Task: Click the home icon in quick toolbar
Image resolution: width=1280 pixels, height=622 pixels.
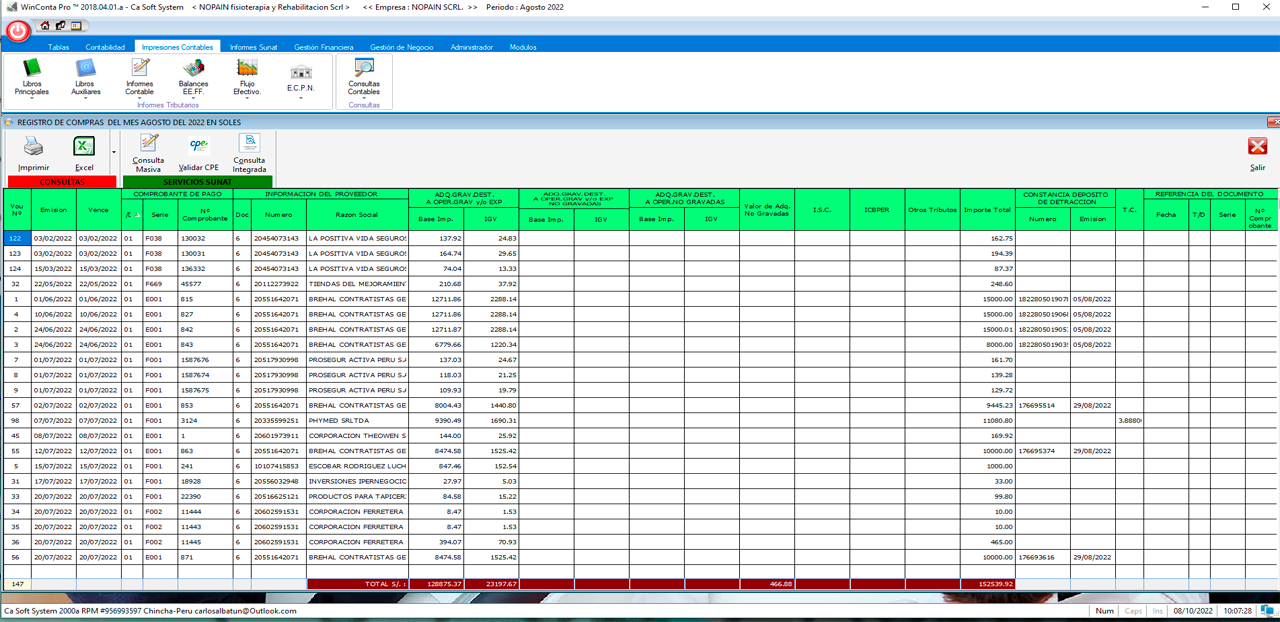Action: point(45,25)
